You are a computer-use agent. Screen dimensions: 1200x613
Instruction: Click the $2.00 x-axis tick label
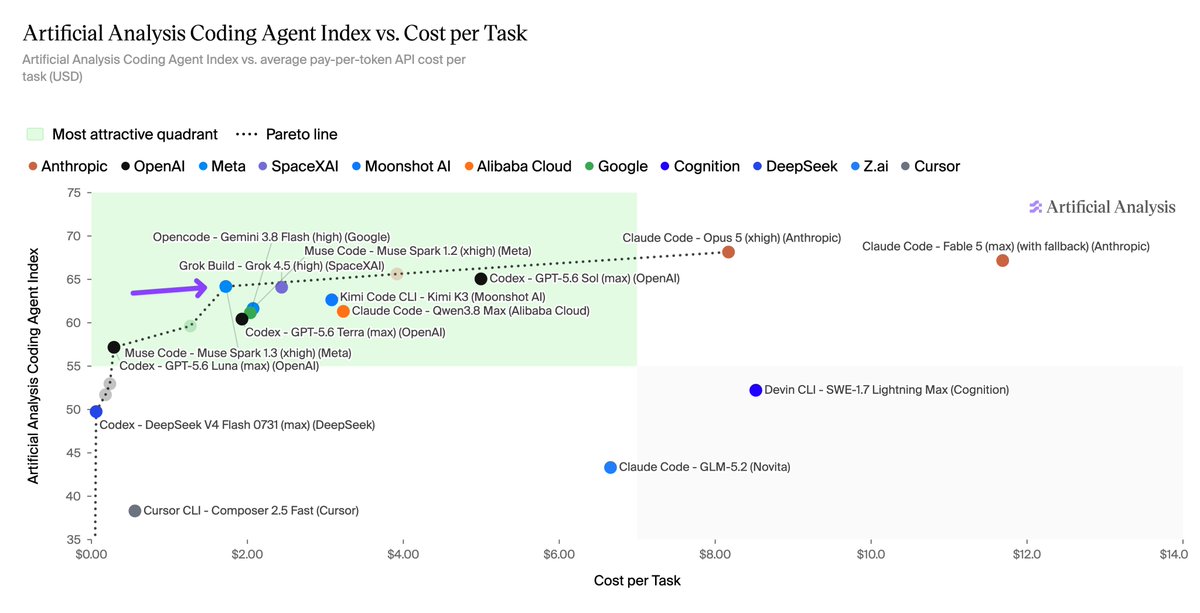pyautogui.click(x=247, y=554)
